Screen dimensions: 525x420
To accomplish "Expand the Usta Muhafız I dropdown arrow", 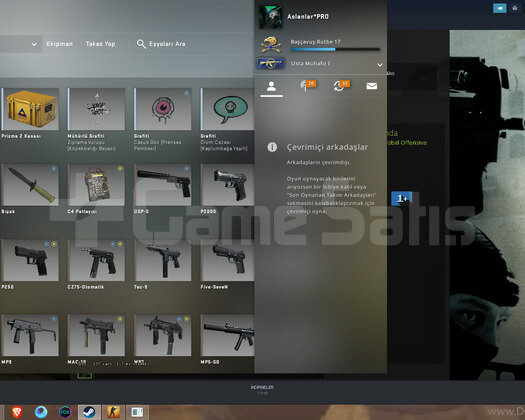I will point(380,64).
